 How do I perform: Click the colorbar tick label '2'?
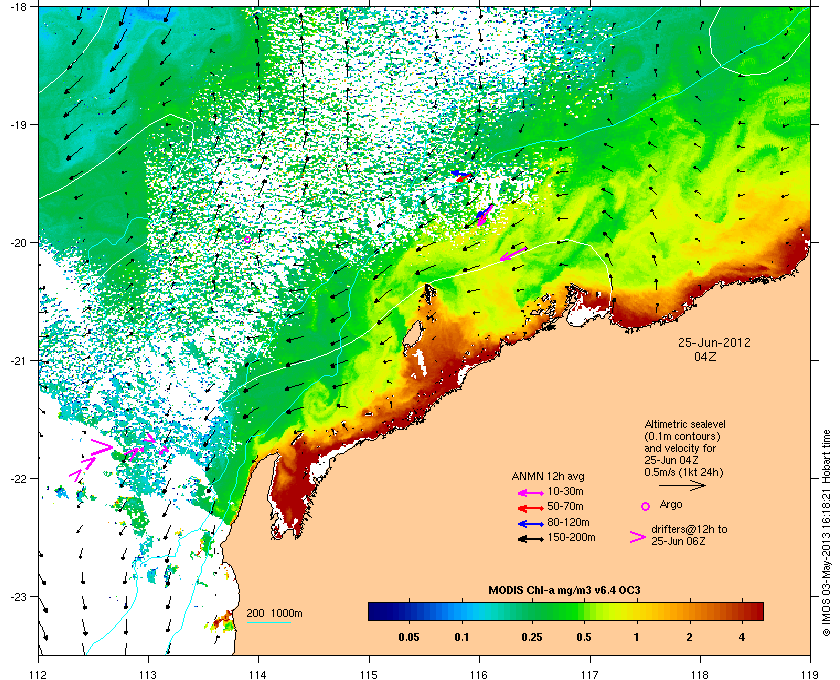pos(689,638)
